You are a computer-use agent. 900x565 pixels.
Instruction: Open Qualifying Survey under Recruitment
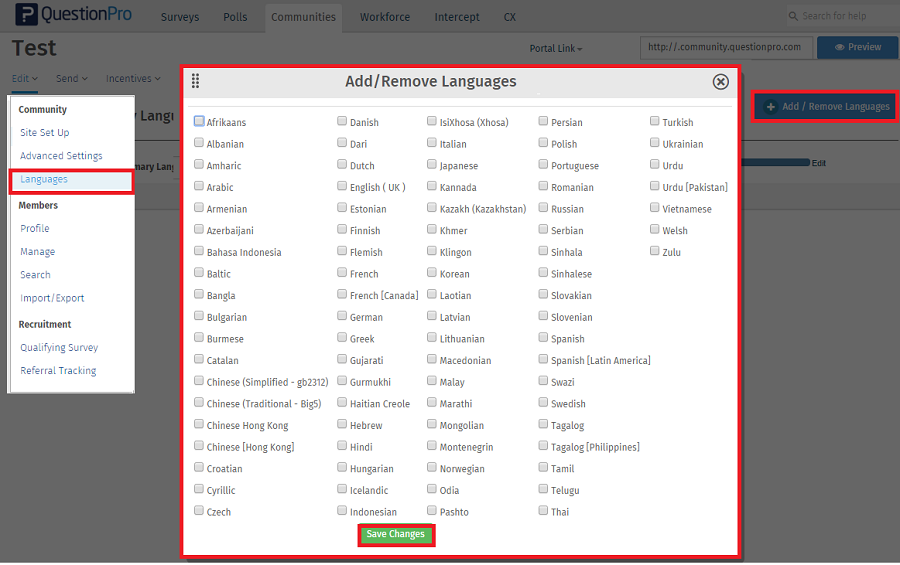click(x=59, y=347)
